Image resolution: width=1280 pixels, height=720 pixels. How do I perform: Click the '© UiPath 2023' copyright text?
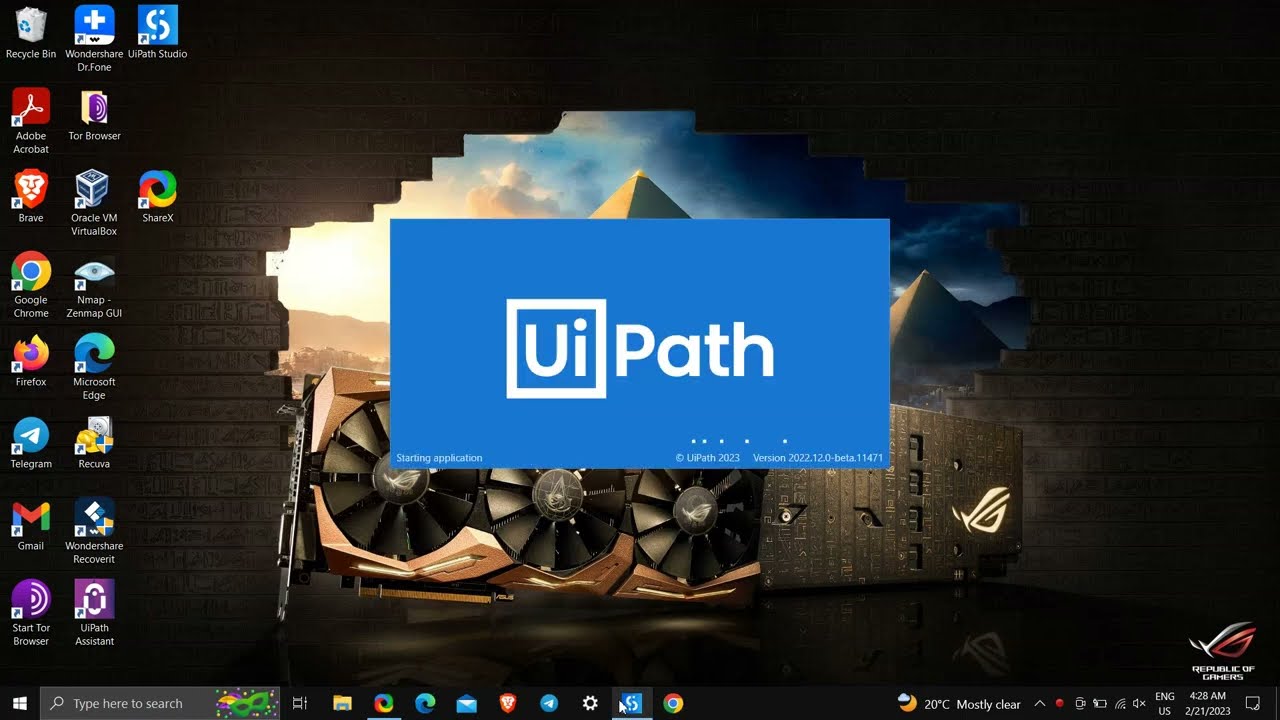708,458
